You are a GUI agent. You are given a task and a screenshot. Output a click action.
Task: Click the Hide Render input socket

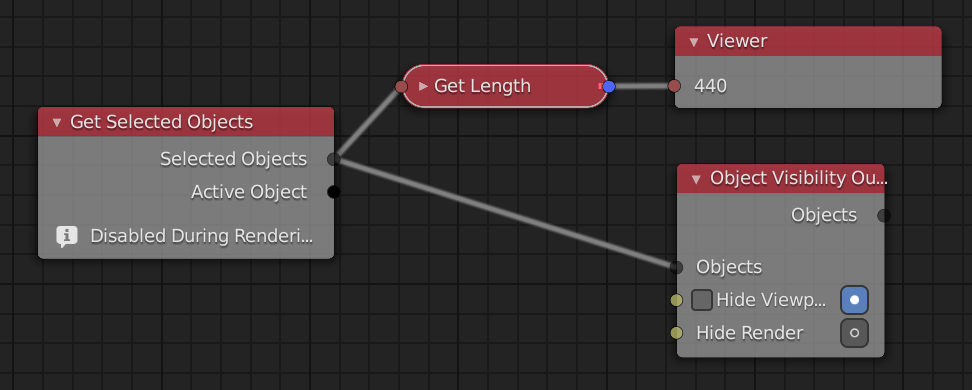pos(676,333)
